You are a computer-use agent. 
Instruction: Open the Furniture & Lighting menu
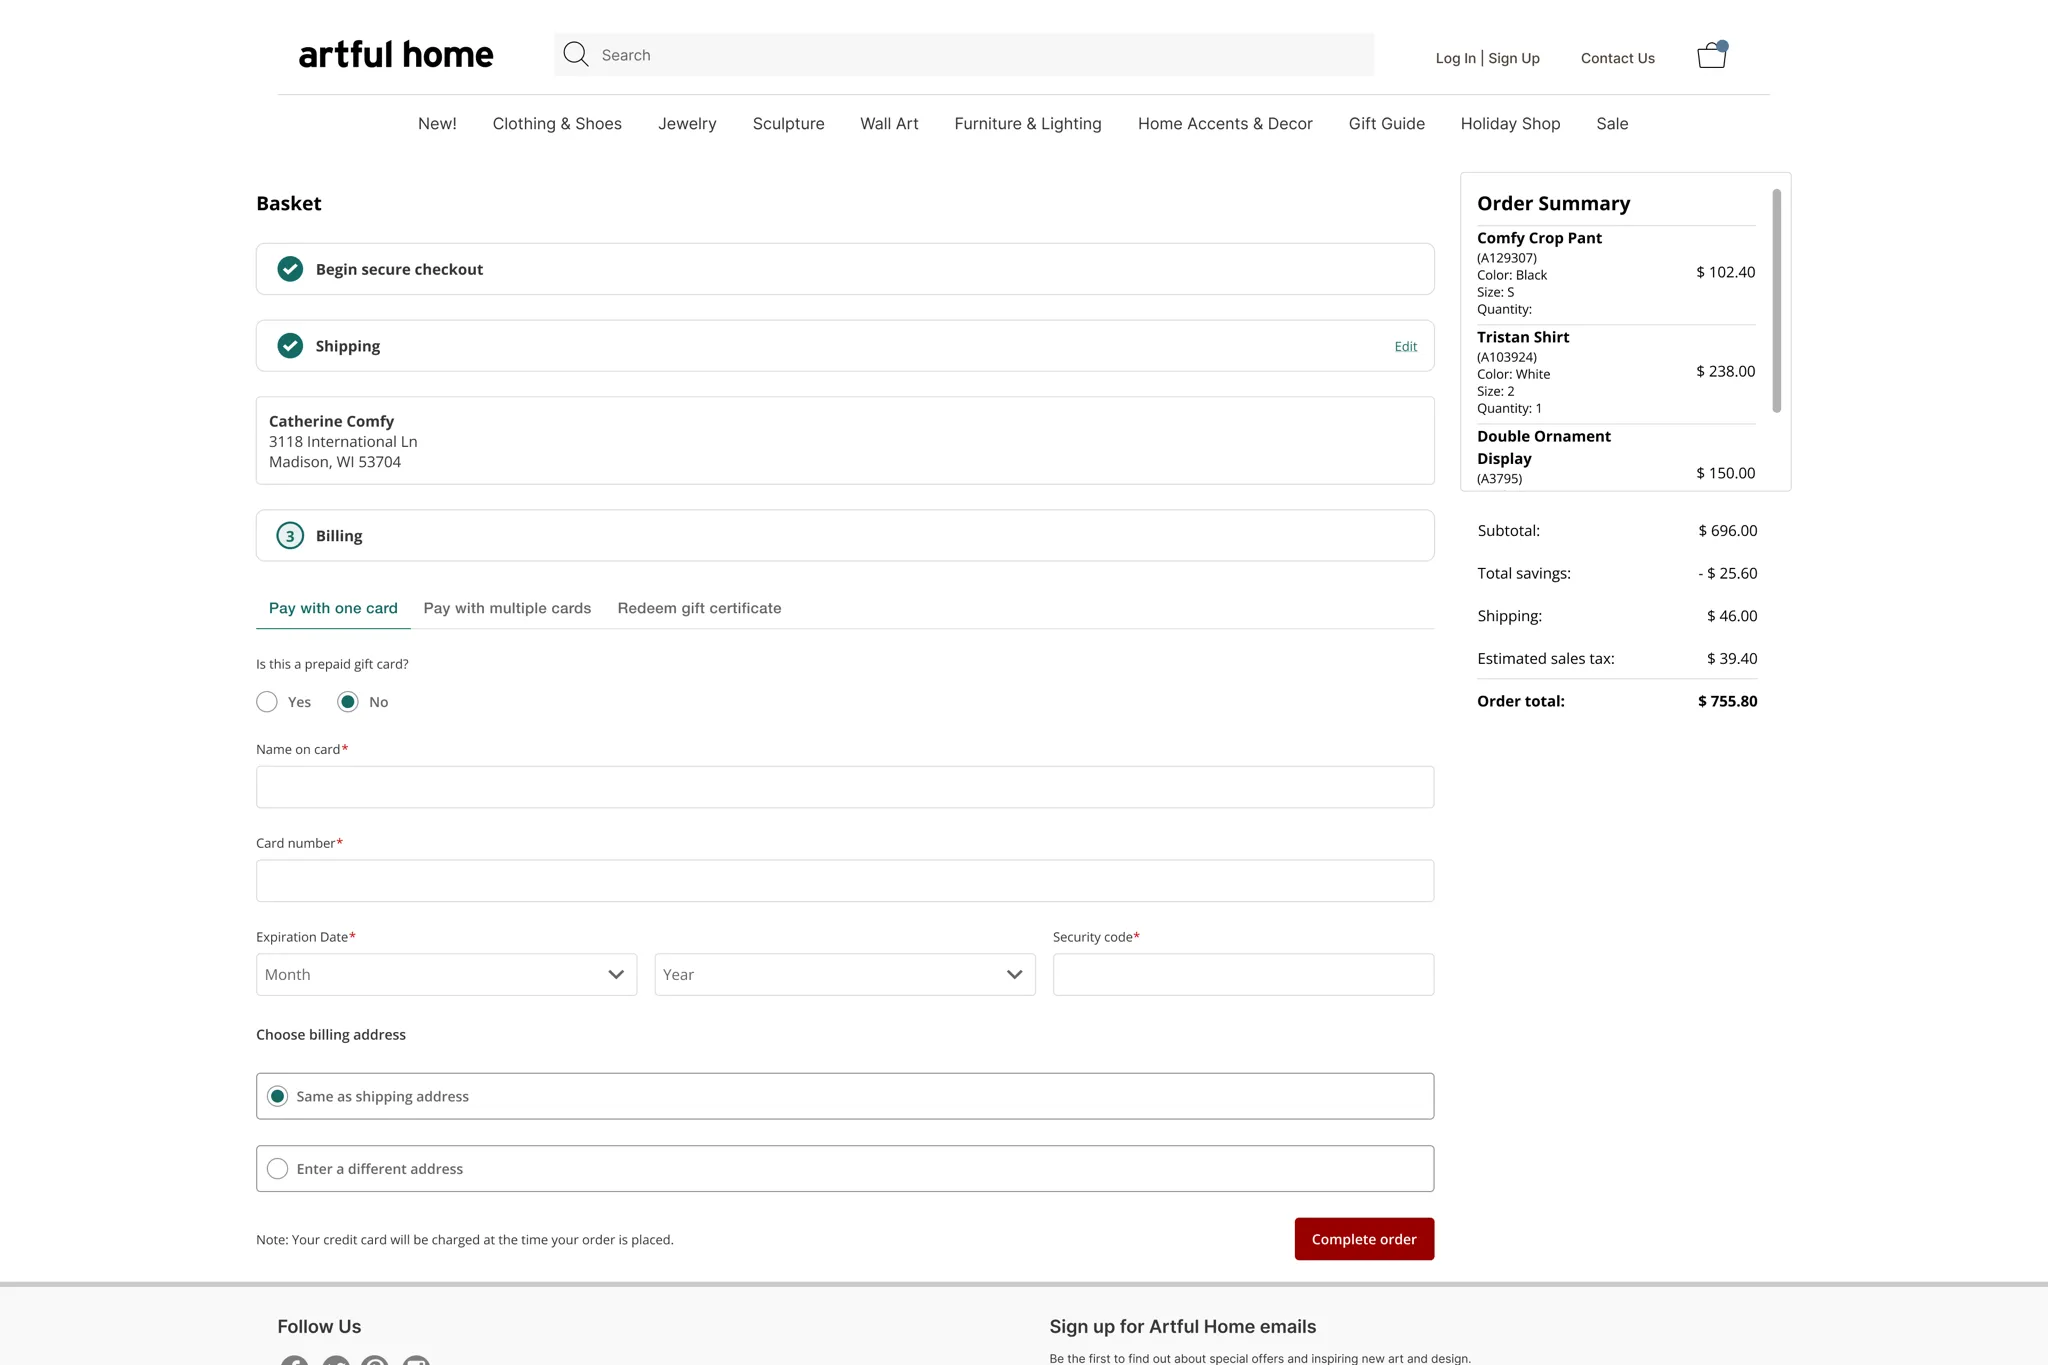1027,124
